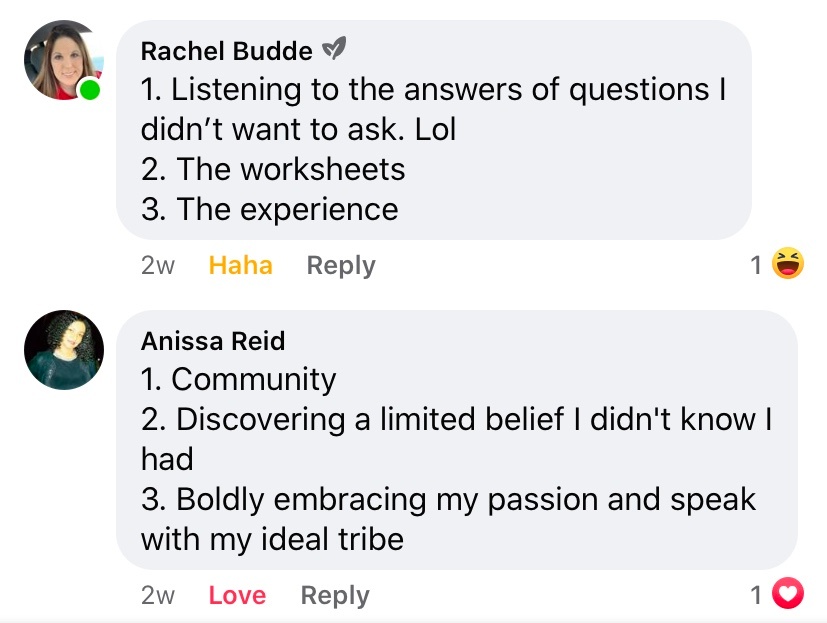
Task: Reply to Anissa Reid's comment
Action: click(x=335, y=596)
